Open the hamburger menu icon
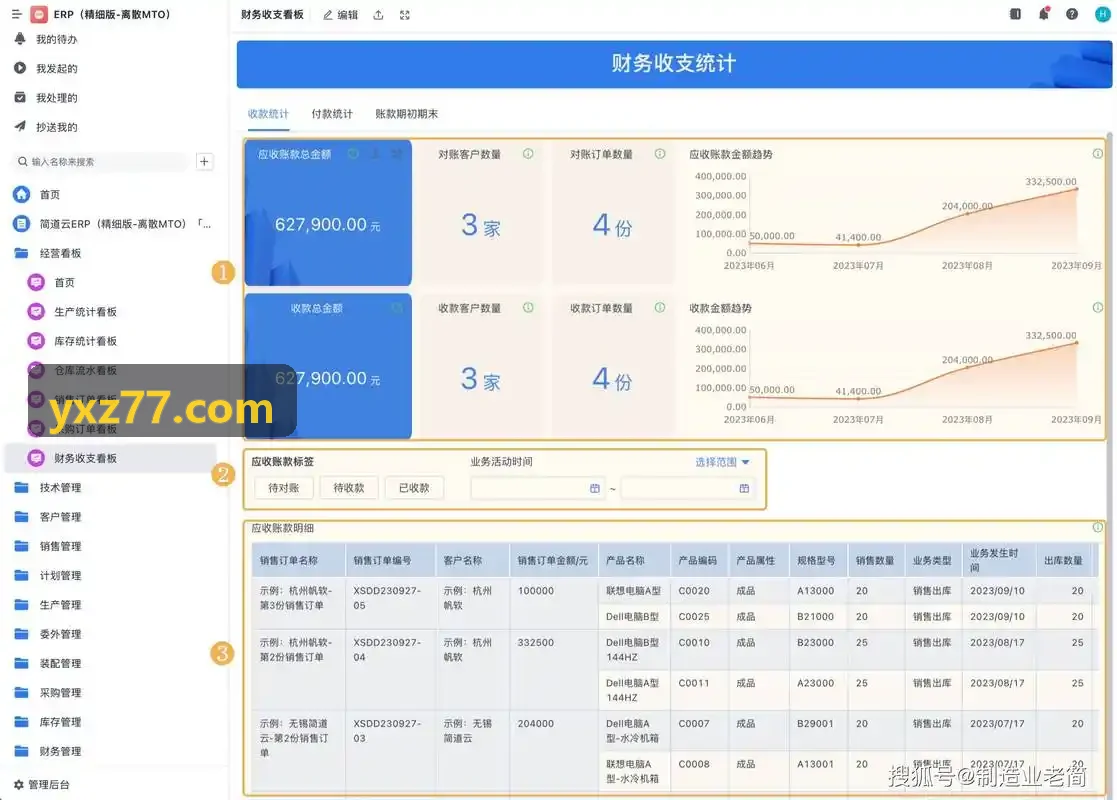 (17, 14)
